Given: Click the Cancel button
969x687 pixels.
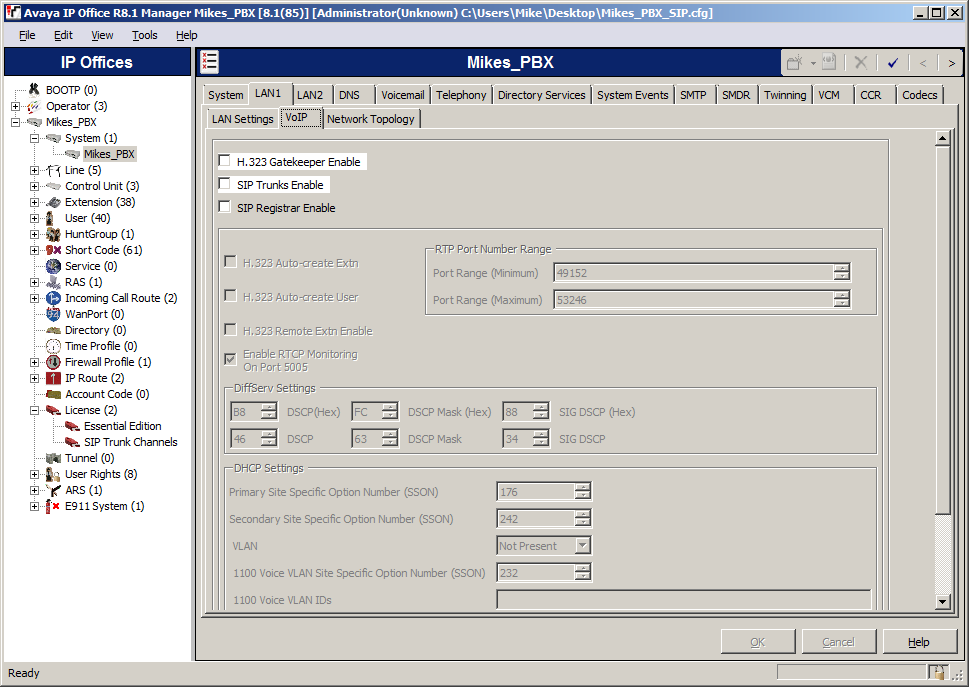Looking at the screenshot, I should tap(839, 642).
